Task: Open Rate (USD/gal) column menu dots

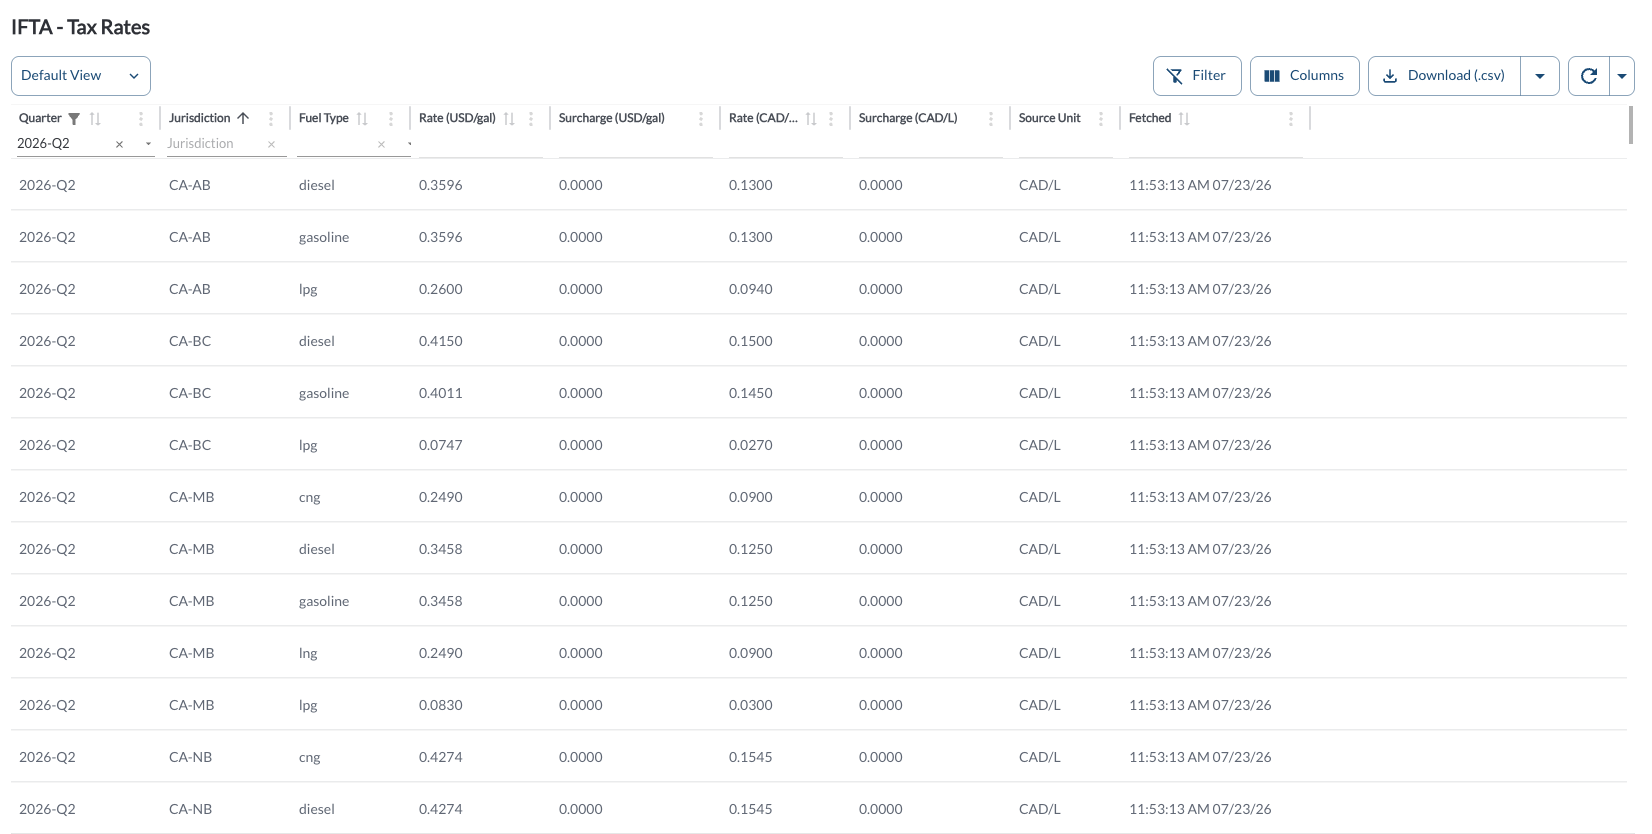Action: pyautogui.click(x=531, y=118)
